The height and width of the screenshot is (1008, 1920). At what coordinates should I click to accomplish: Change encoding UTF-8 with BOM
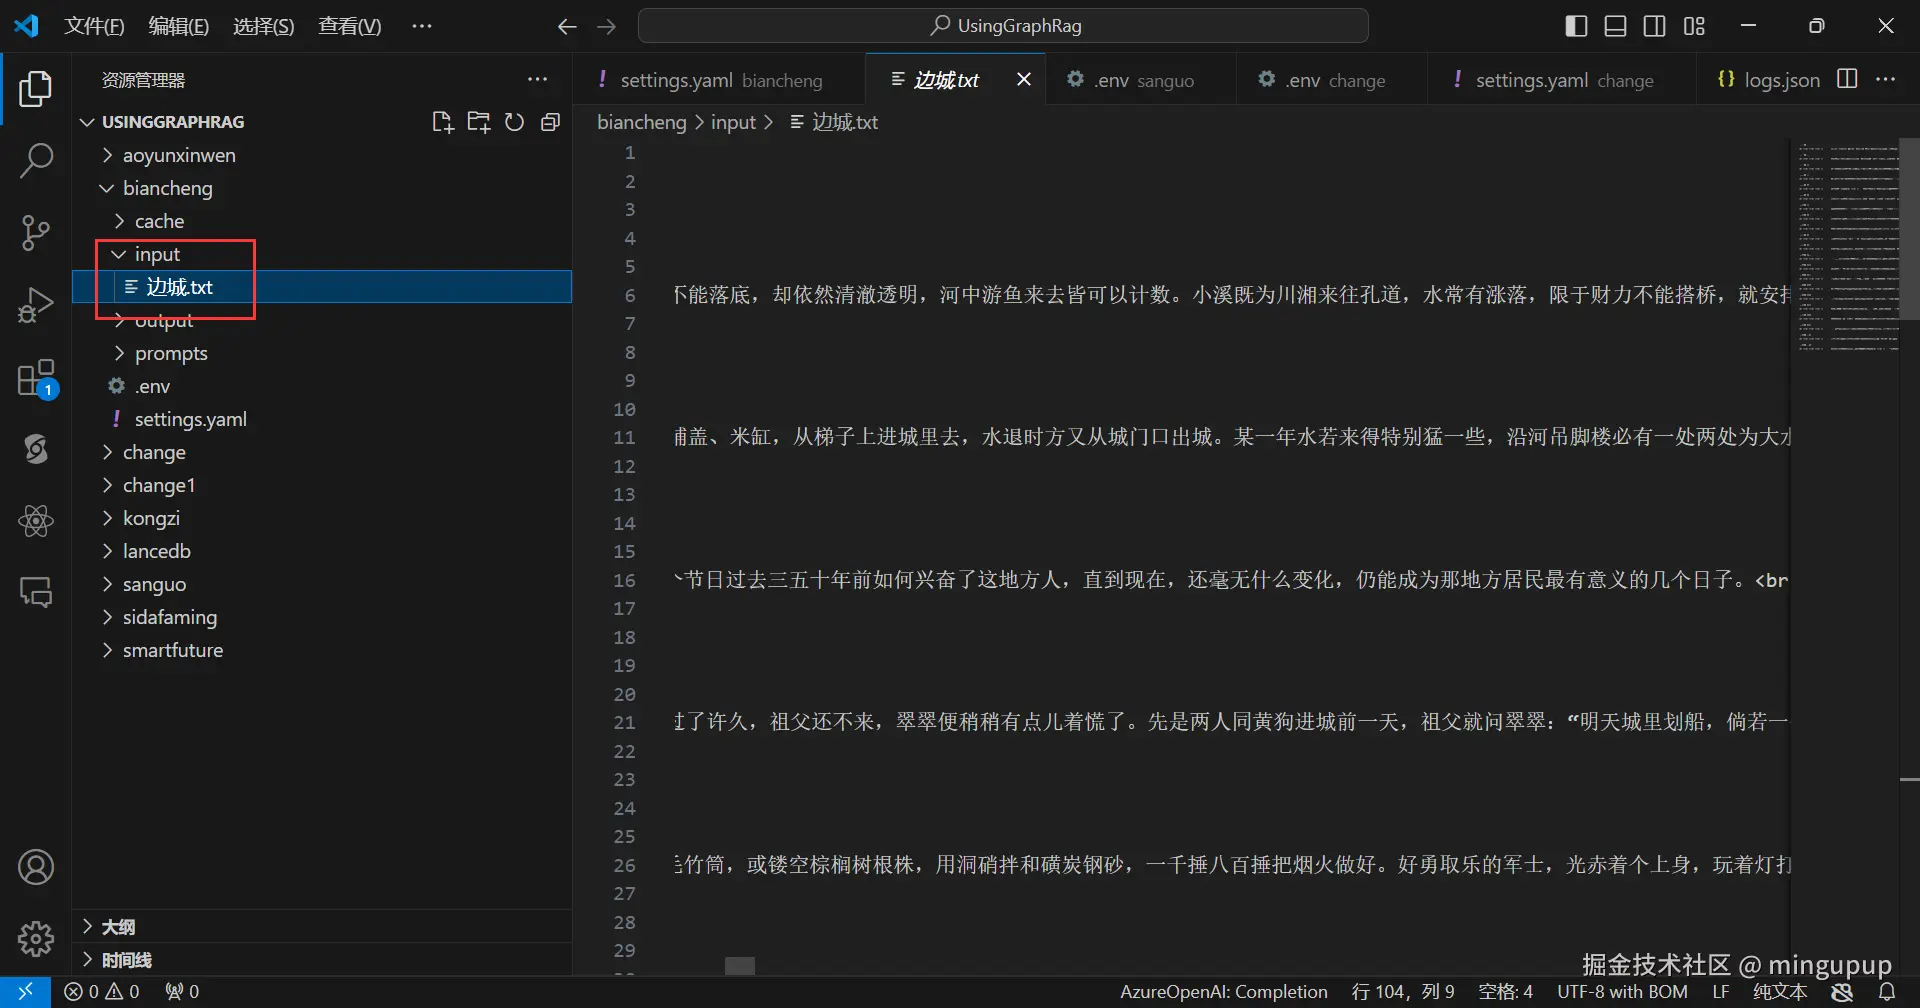point(1622,991)
